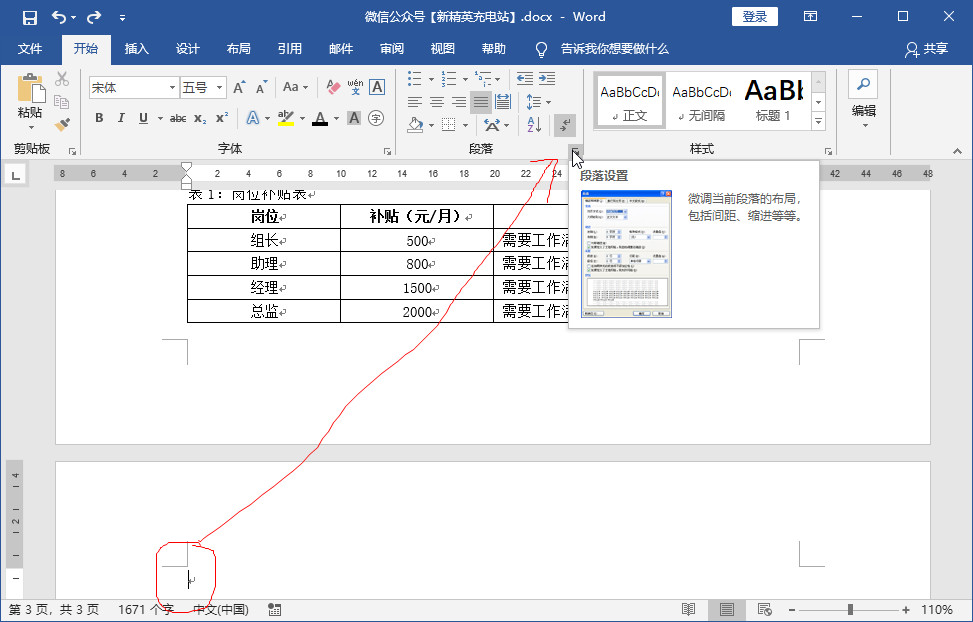Screen dimensions: 973x622
Task: Switch to the 布局 tab
Action: click(x=238, y=48)
